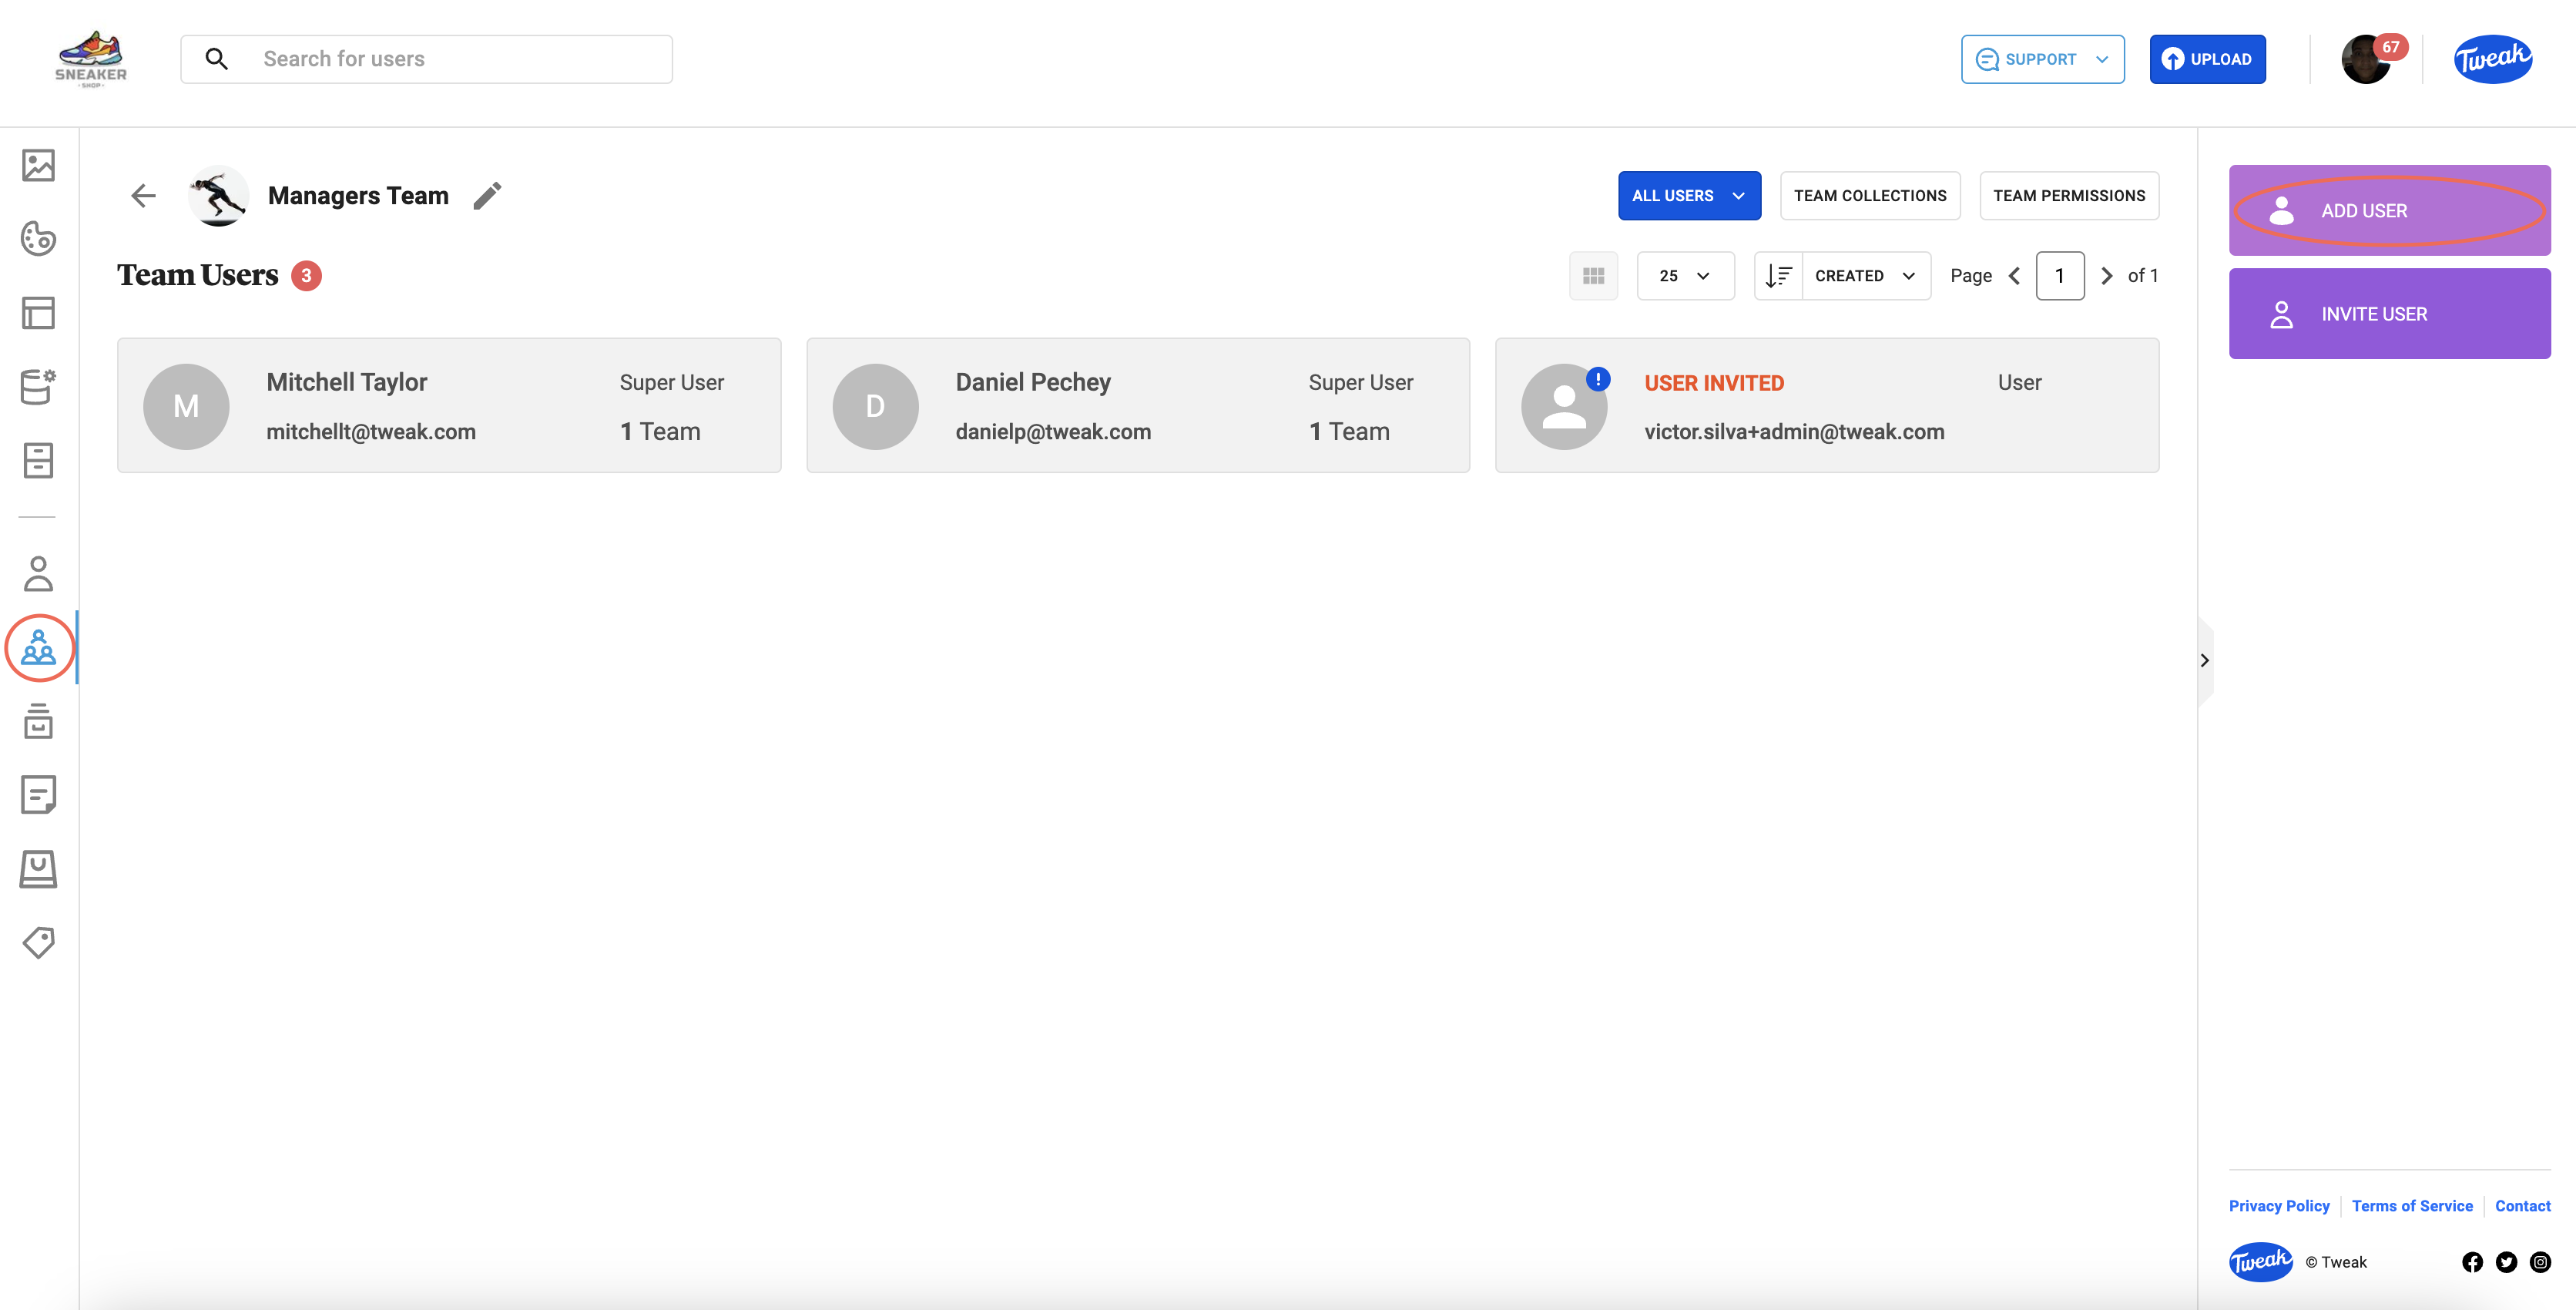Screen dimensions: 2576x1310
Task: Open the price tag sidebar icon
Action: coord(38,942)
